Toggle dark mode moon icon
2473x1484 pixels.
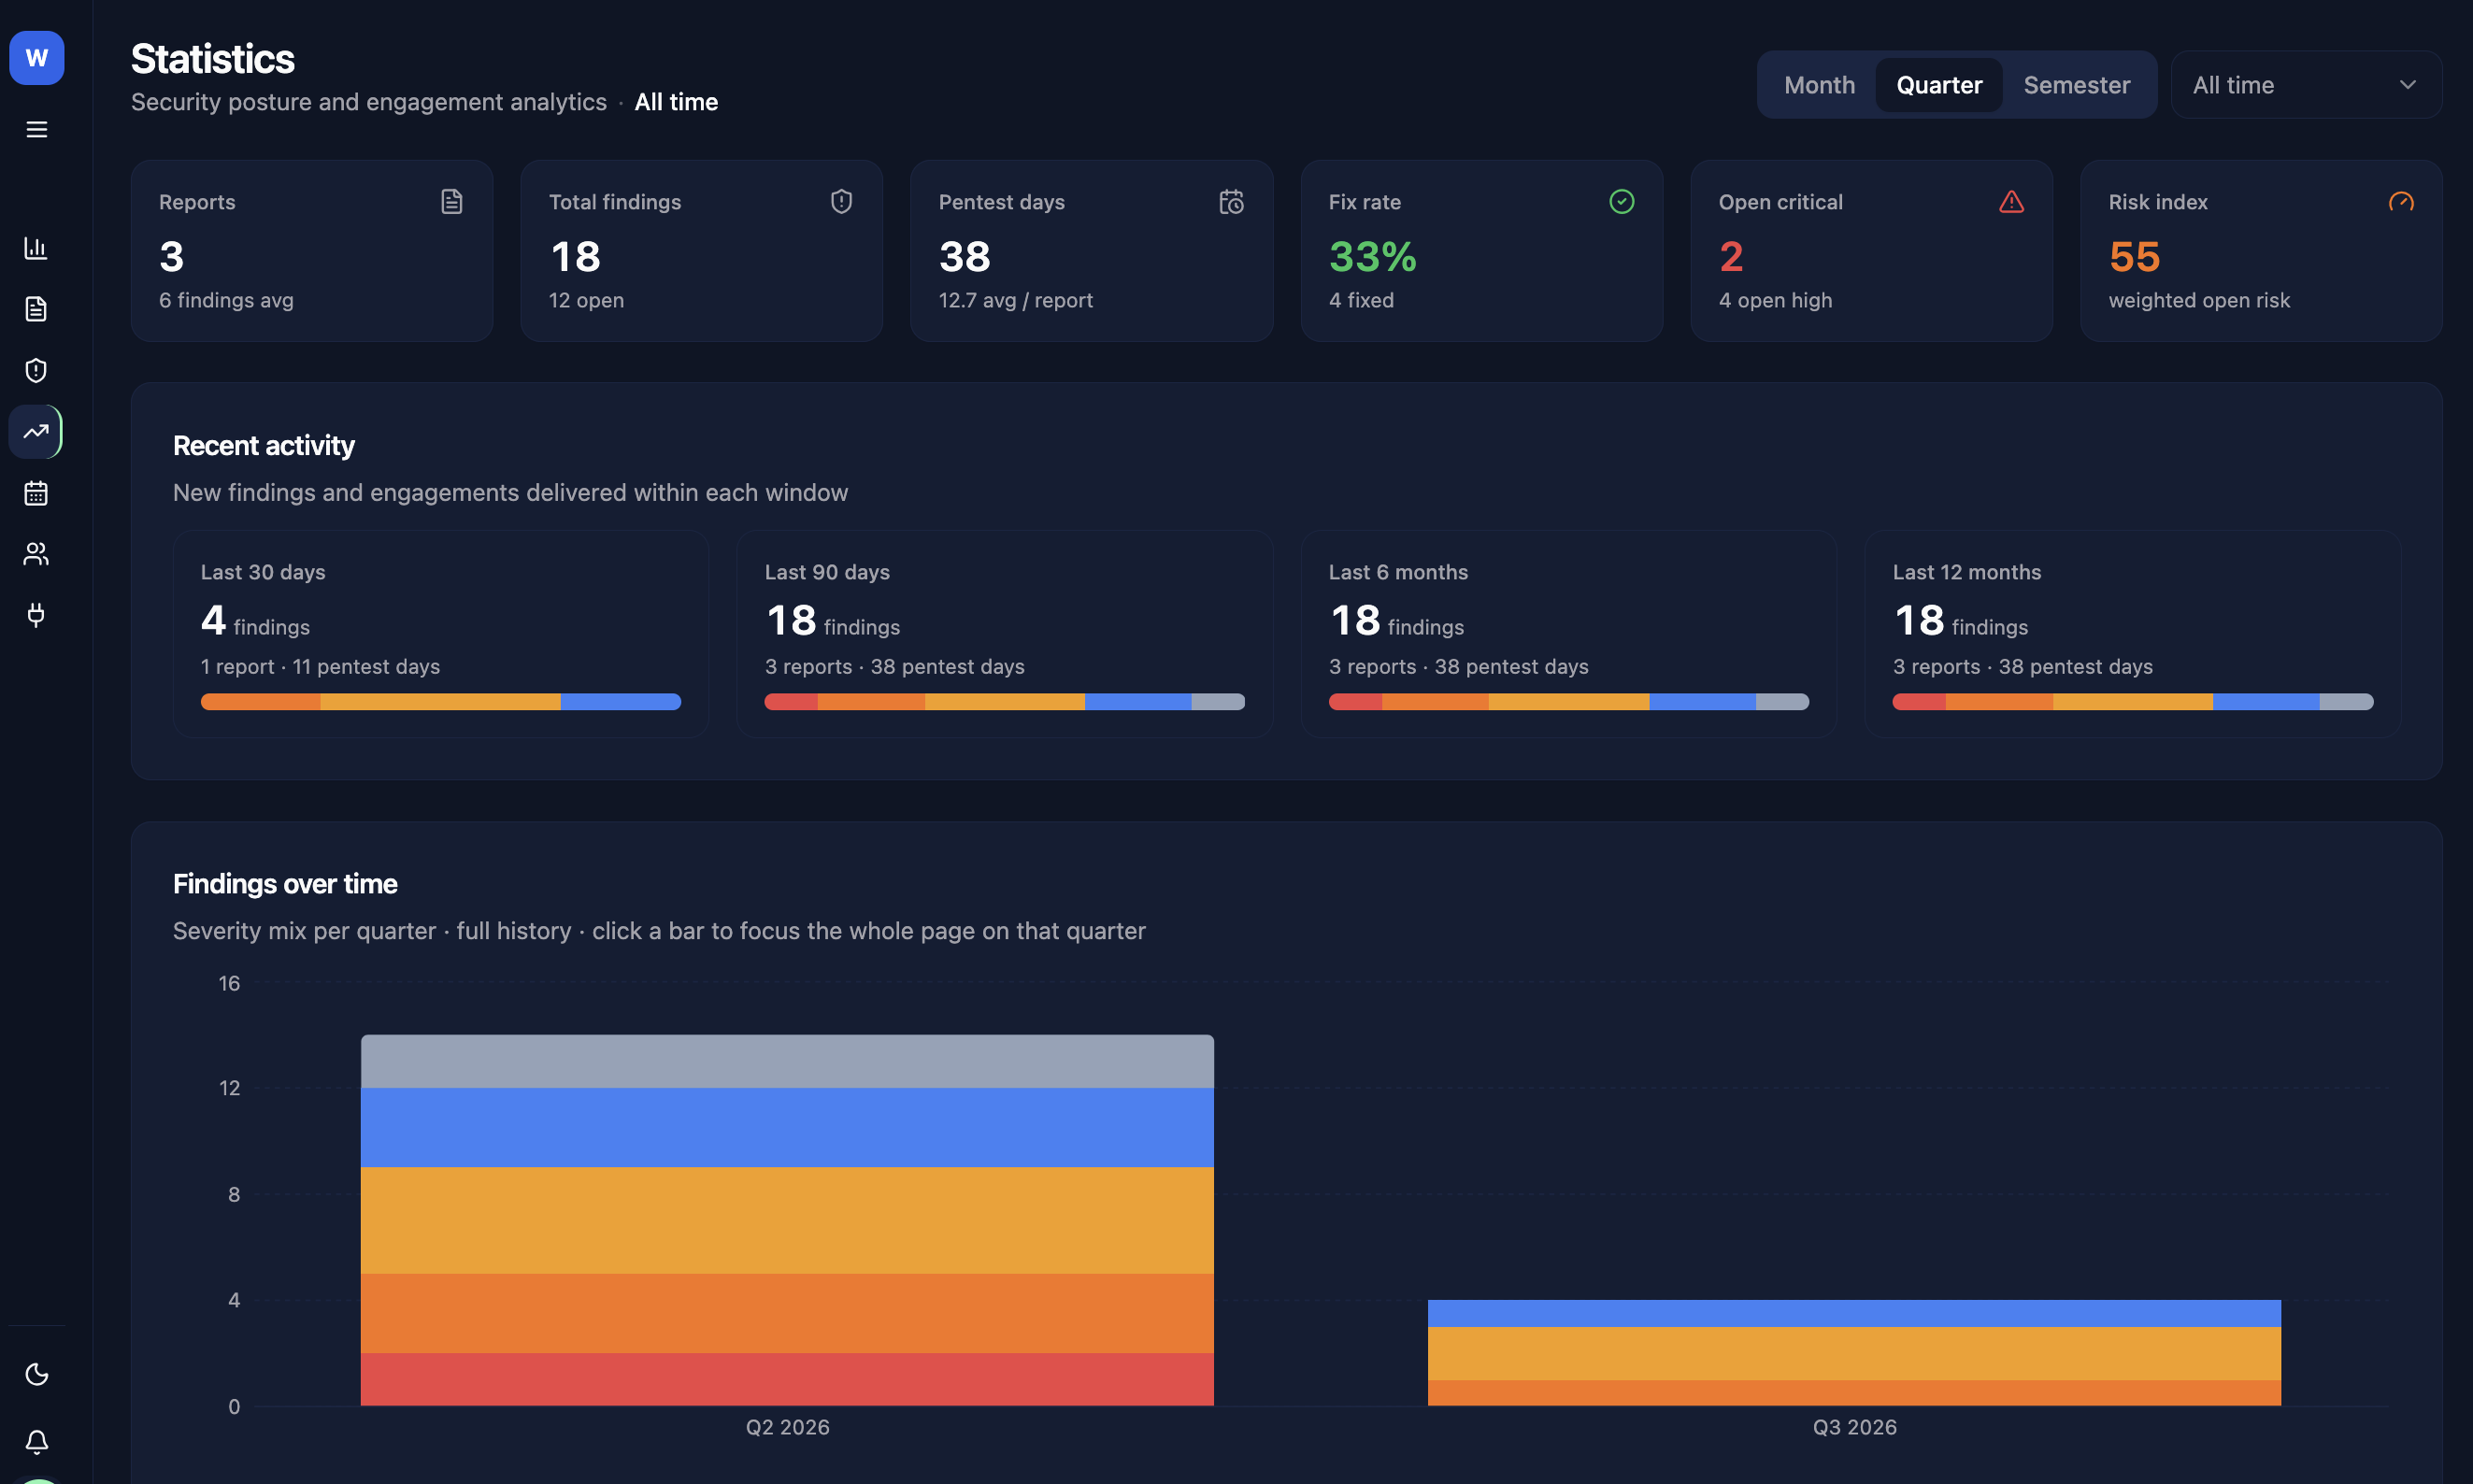tap(37, 1374)
